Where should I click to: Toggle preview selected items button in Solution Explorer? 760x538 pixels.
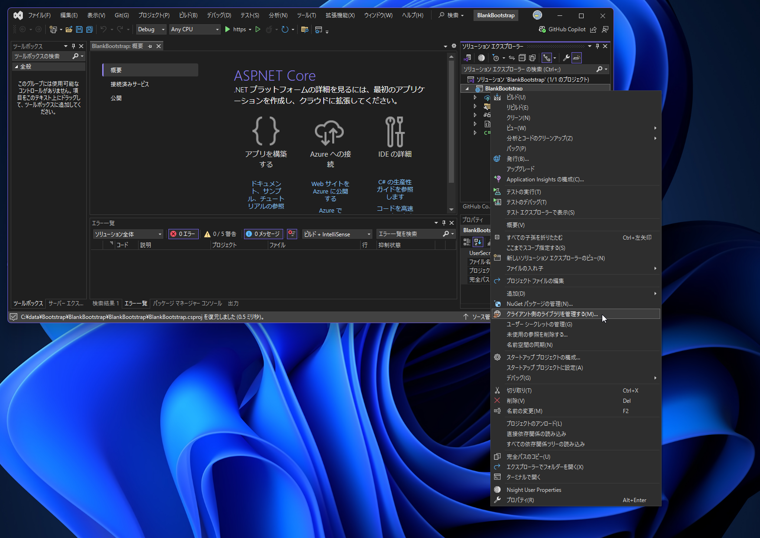576,58
